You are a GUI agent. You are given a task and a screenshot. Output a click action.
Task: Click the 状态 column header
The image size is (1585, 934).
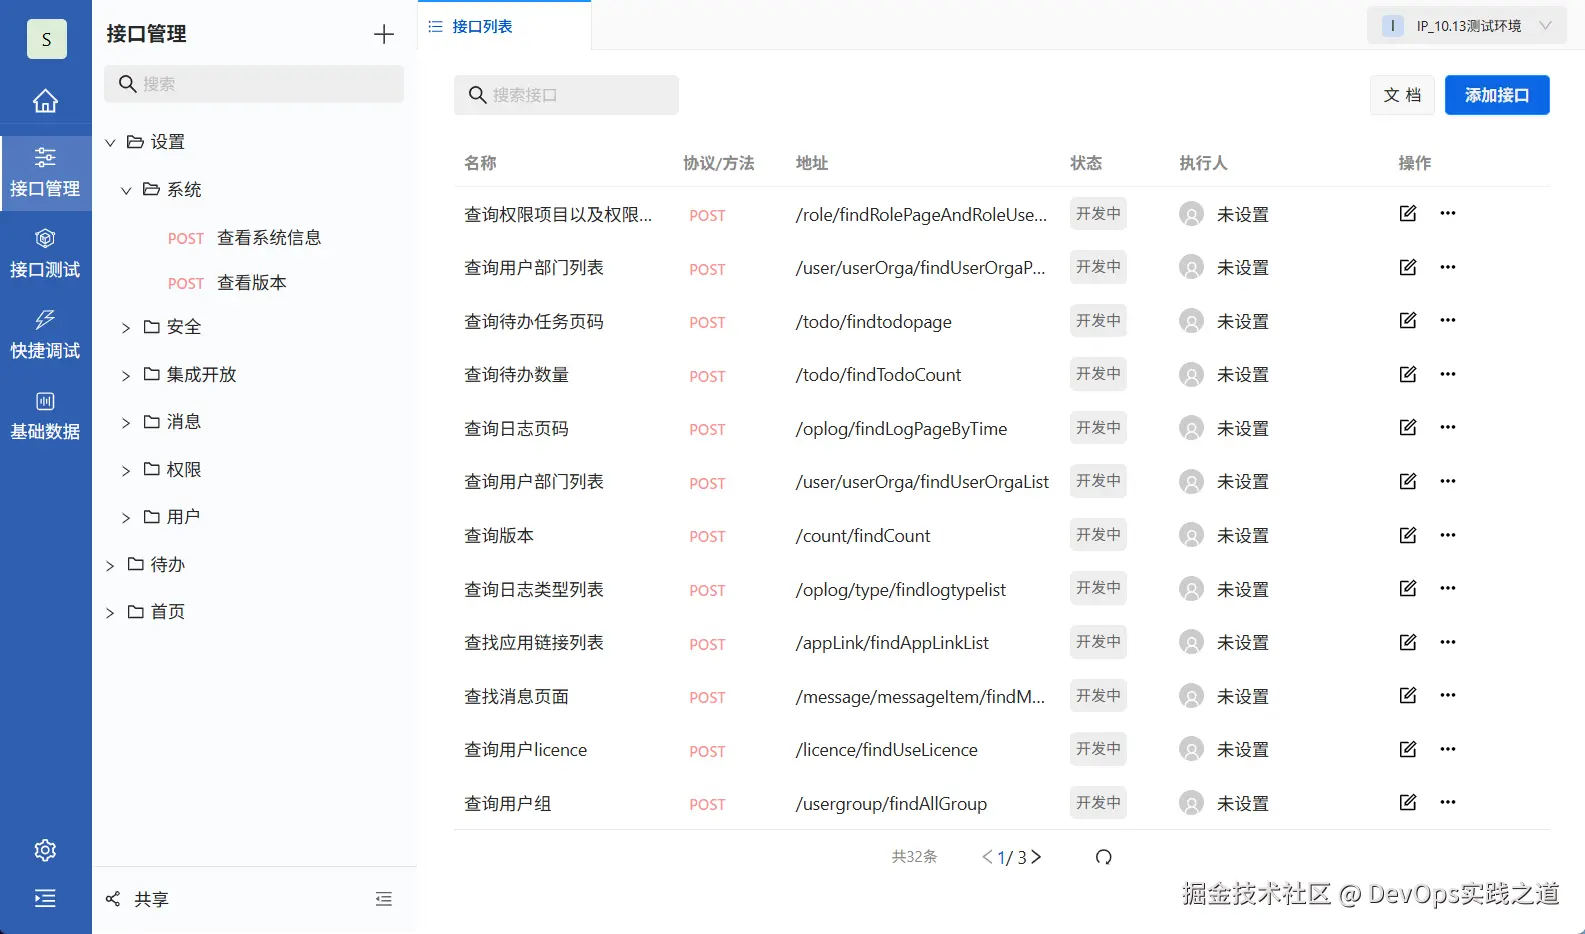(1086, 163)
